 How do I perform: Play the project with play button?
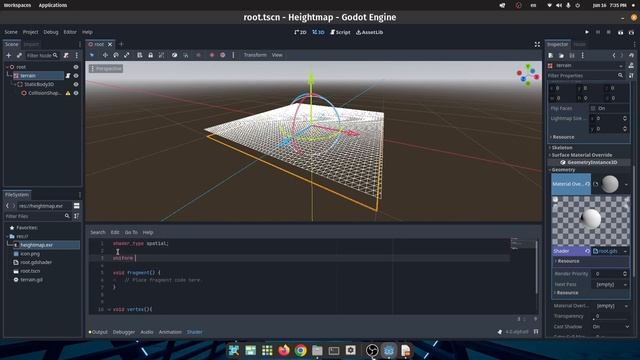coord(587,32)
